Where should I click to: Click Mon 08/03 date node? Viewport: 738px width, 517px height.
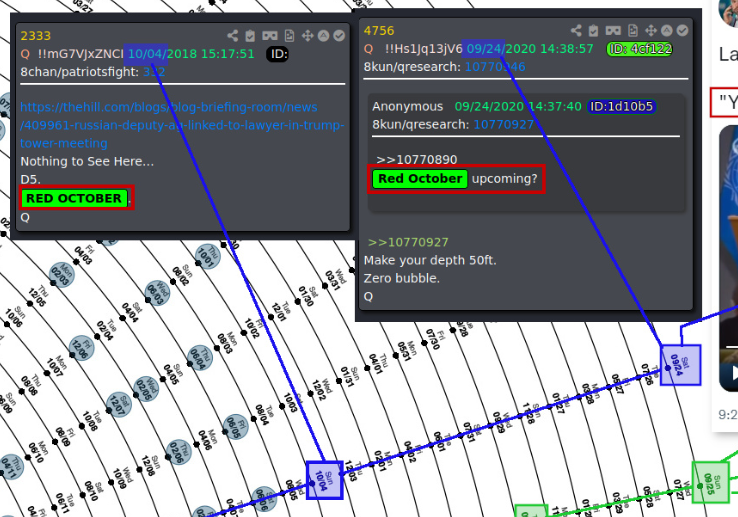217,348
